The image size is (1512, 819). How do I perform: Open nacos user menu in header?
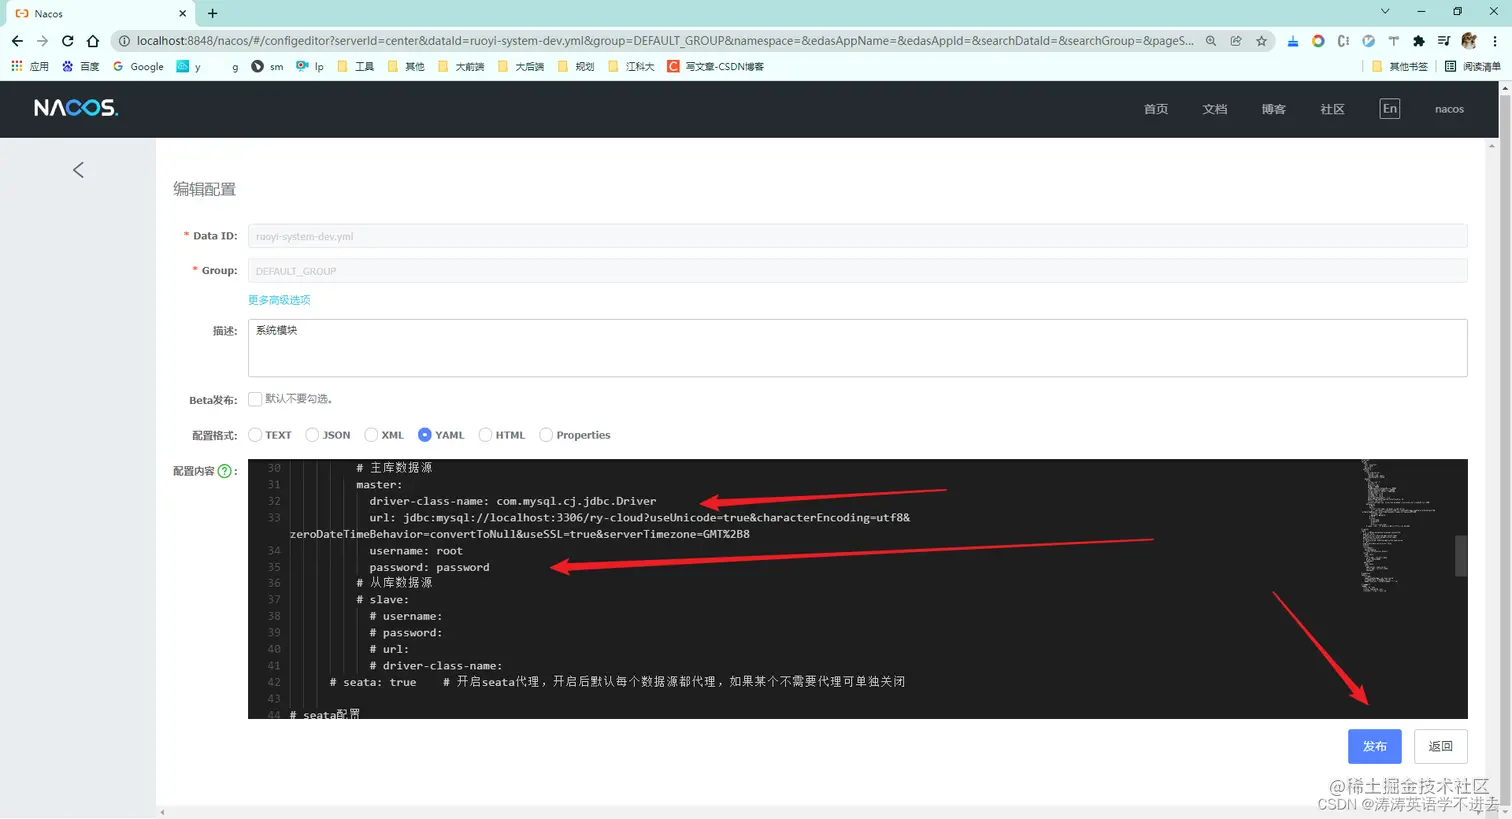tap(1449, 109)
